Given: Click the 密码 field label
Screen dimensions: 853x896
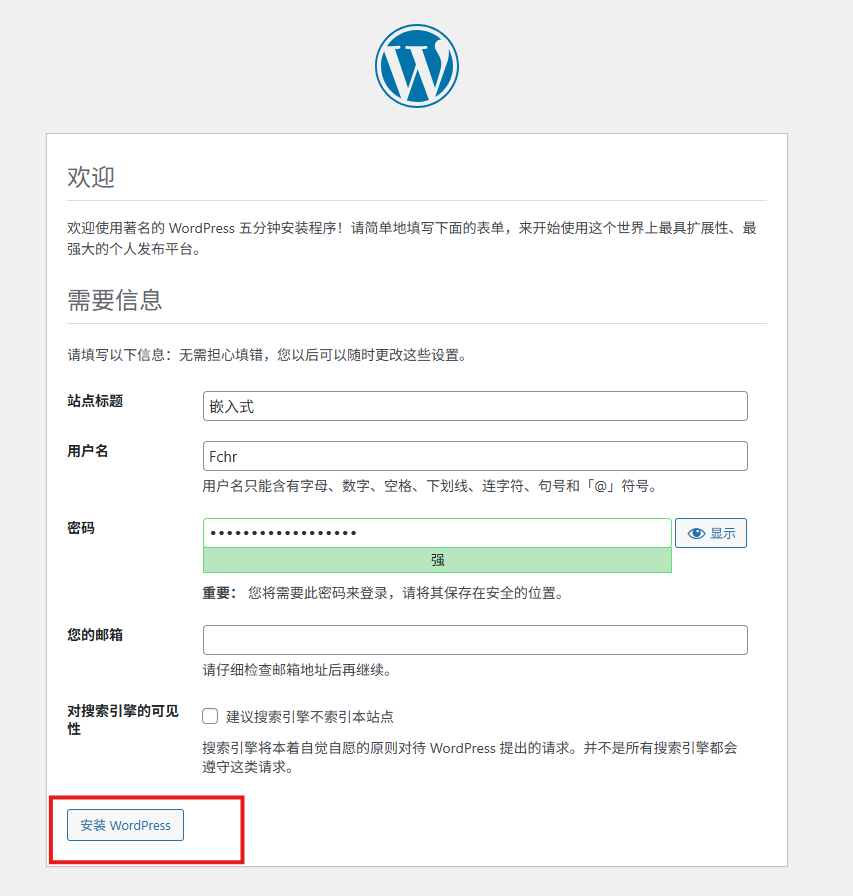Looking at the screenshot, I should pos(81,528).
